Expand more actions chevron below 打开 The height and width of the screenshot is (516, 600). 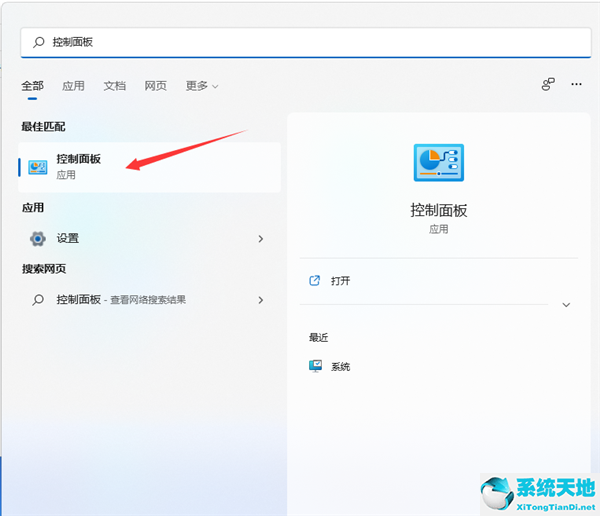point(566,305)
